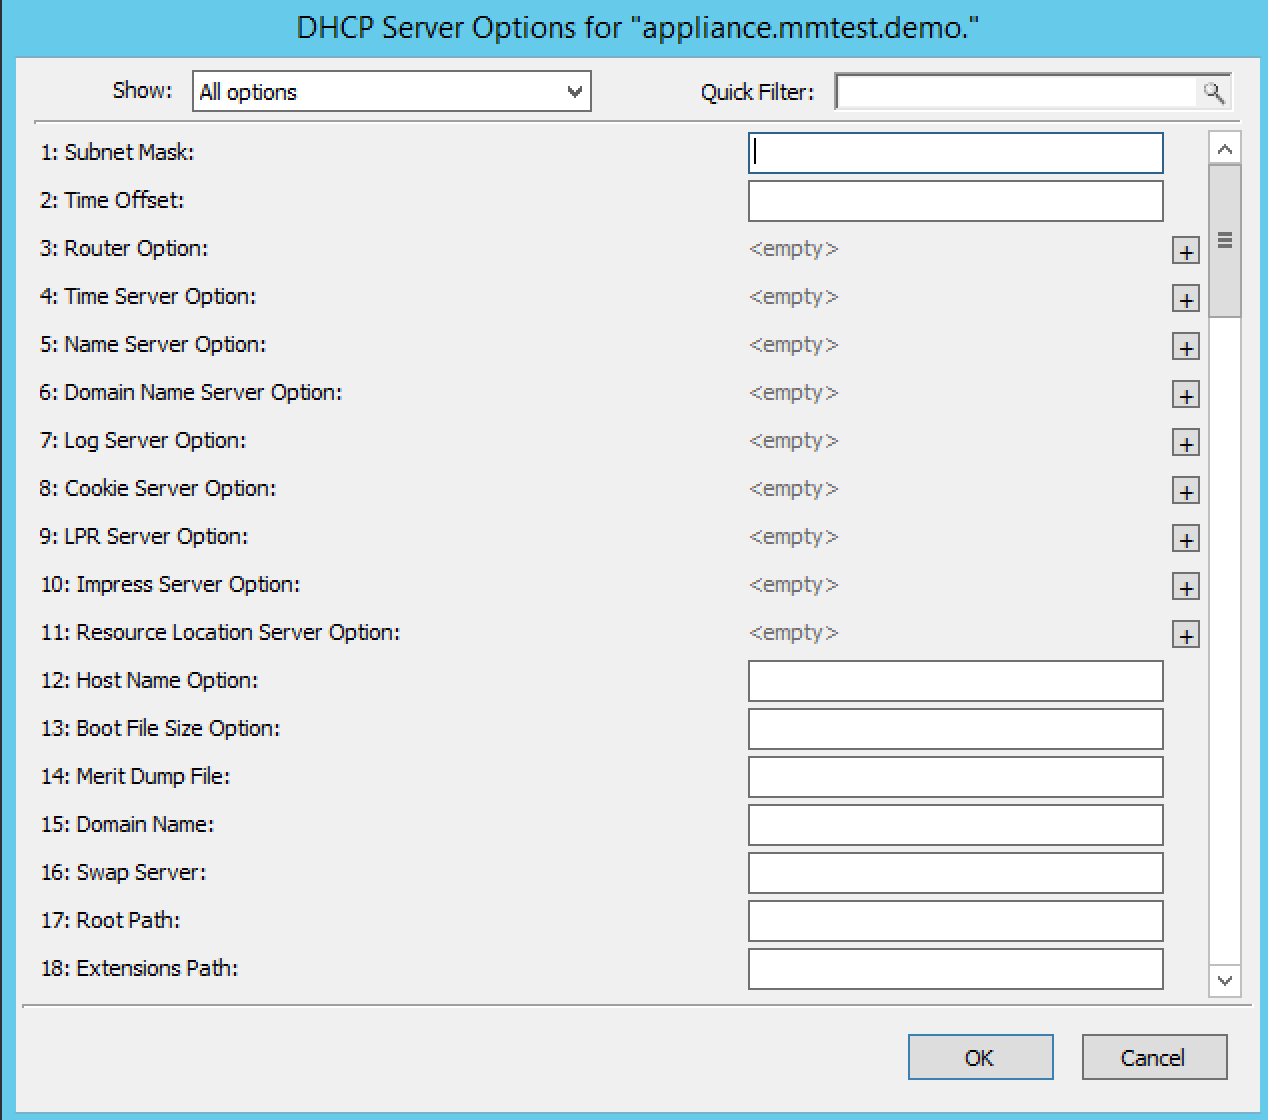Add a Domain Name Server Option entry
The image size is (1268, 1120).
[1185, 395]
